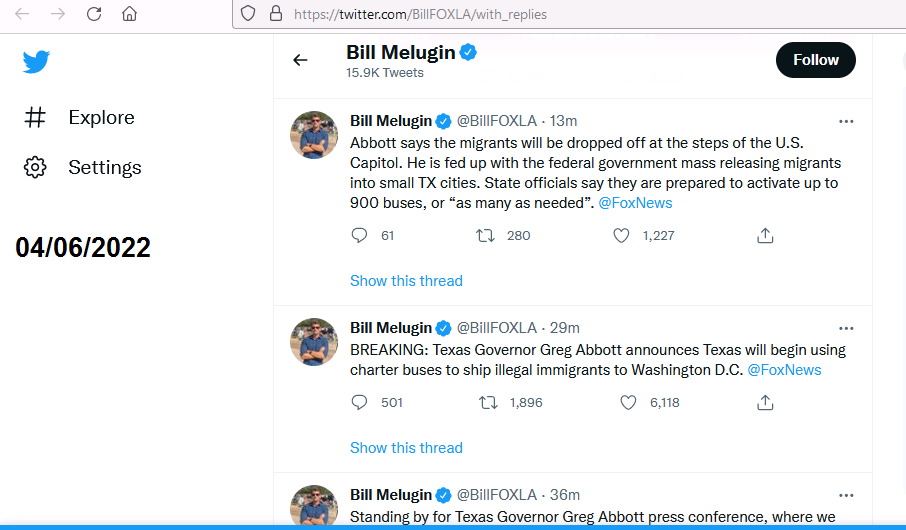Open the Explore page
The width and height of the screenshot is (906, 530).
[x=101, y=118]
